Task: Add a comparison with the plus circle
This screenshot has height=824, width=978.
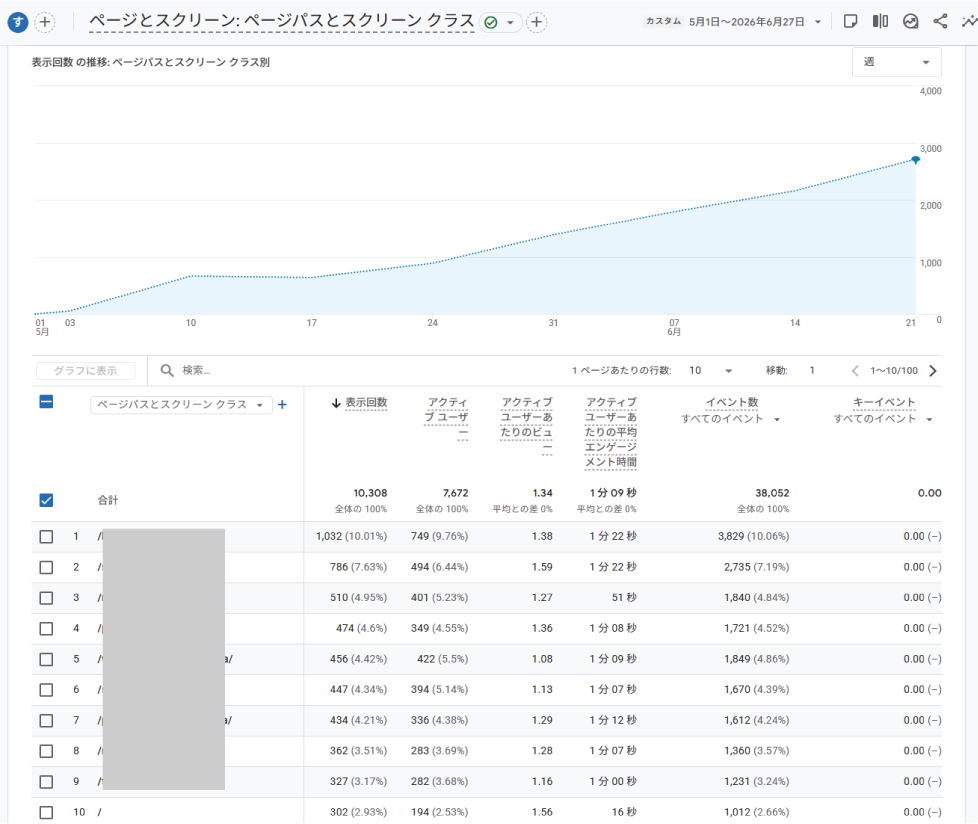Action: point(536,22)
